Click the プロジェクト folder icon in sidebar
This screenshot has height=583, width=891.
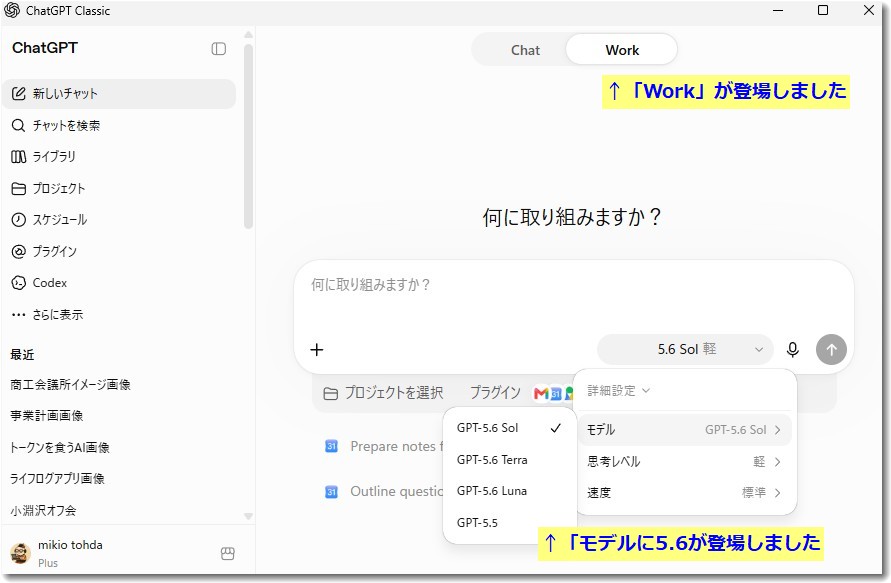(x=19, y=189)
